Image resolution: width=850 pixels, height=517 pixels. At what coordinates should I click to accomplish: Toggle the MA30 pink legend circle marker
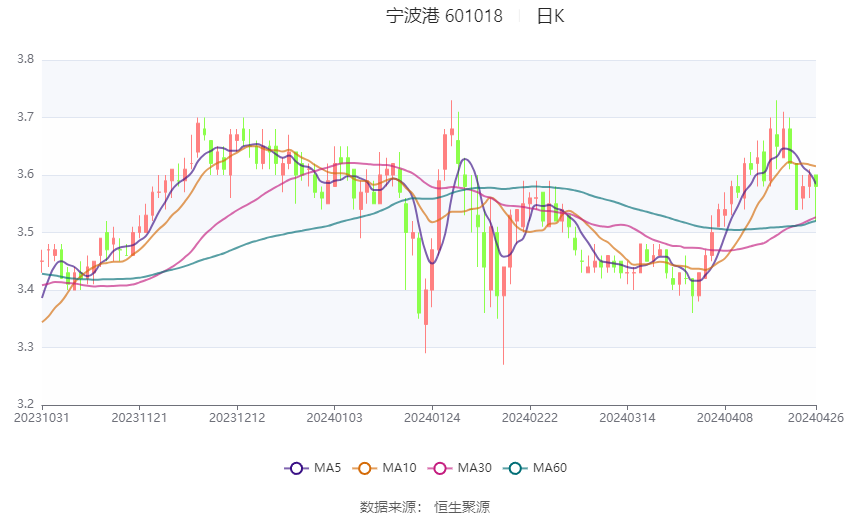pos(439,468)
